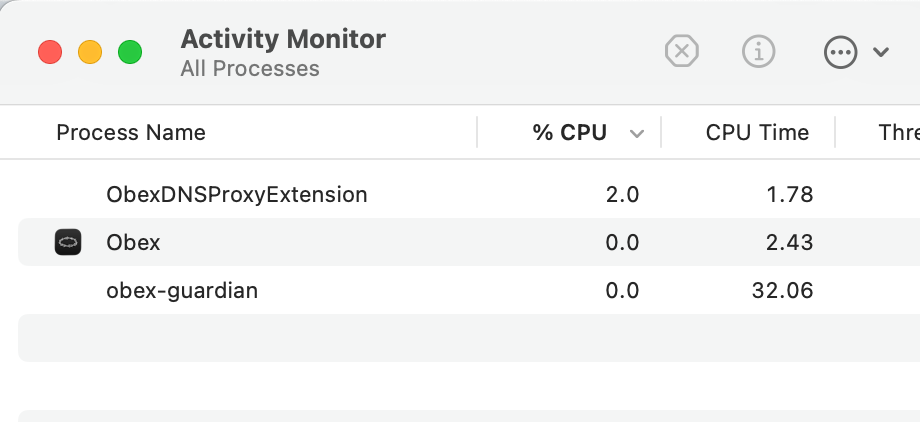Toggle the sort arrow in % CPU header
This screenshot has height=422, width=920.
click(637, 133)
